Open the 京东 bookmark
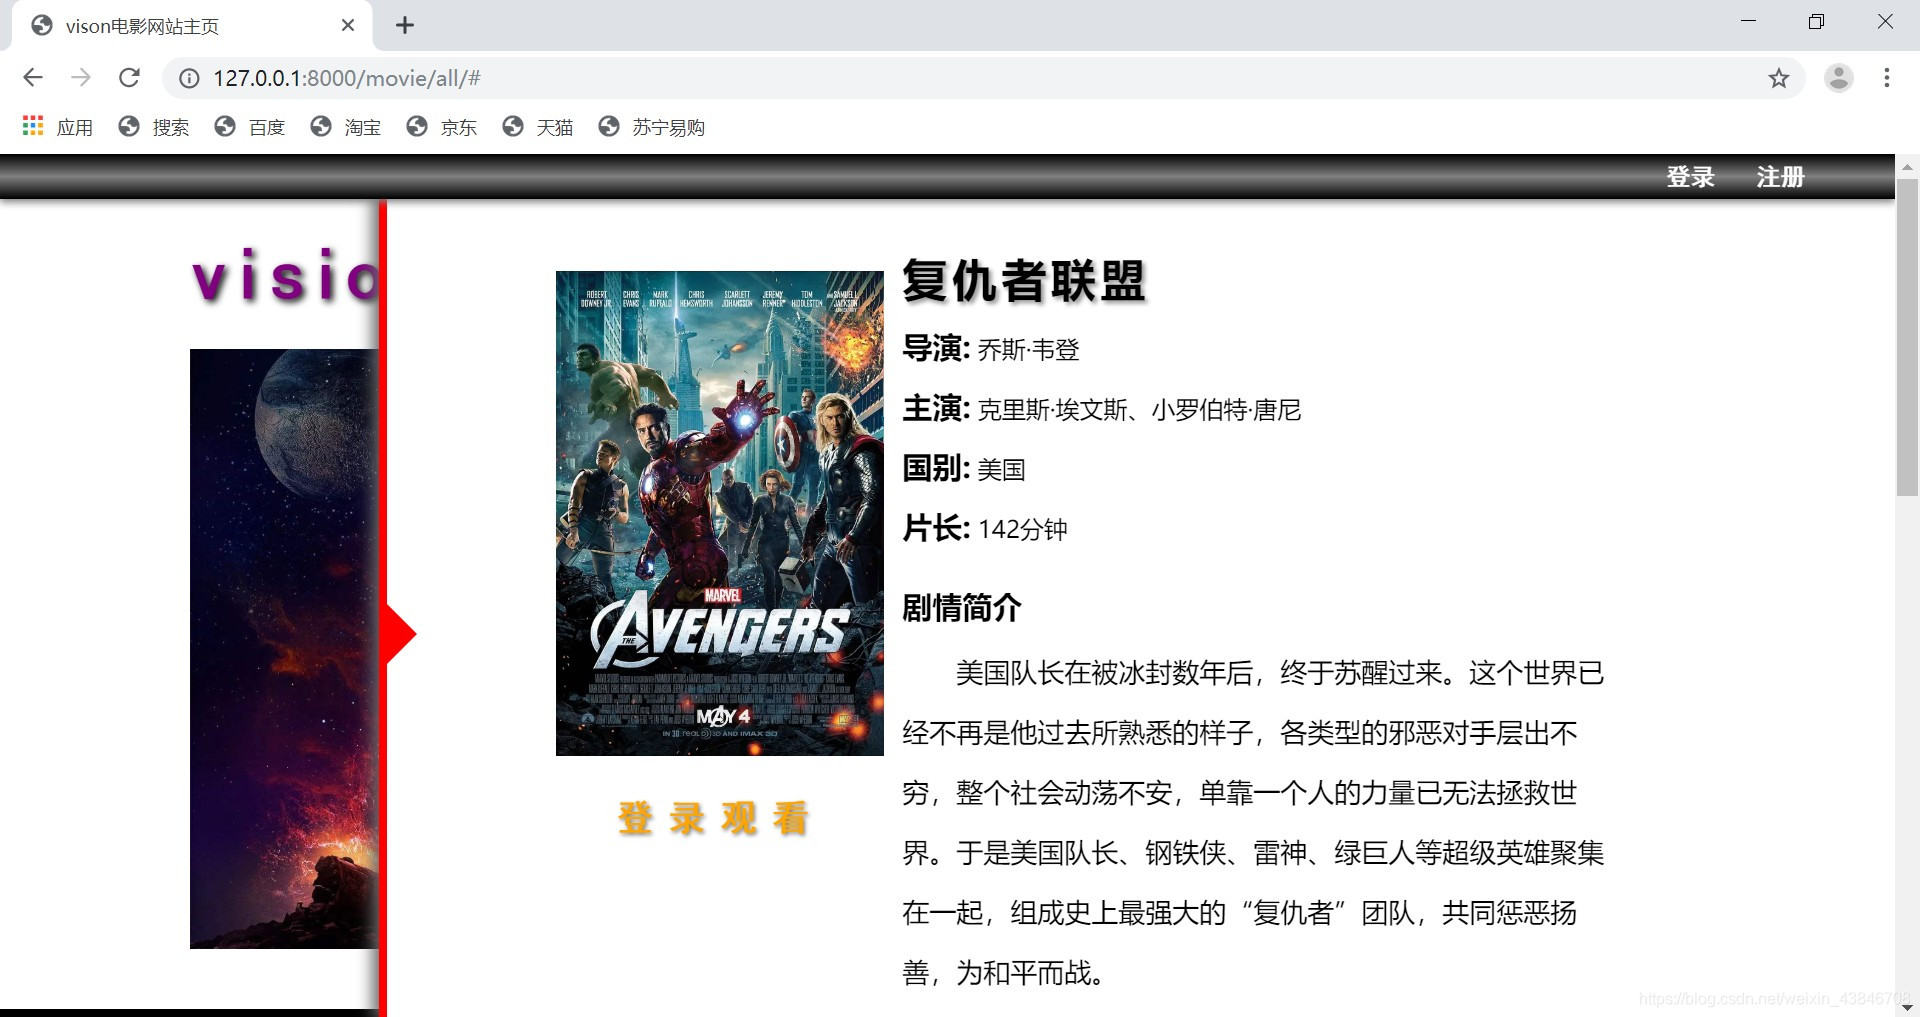This screenshot has width=1920, height=1017. 442,127
